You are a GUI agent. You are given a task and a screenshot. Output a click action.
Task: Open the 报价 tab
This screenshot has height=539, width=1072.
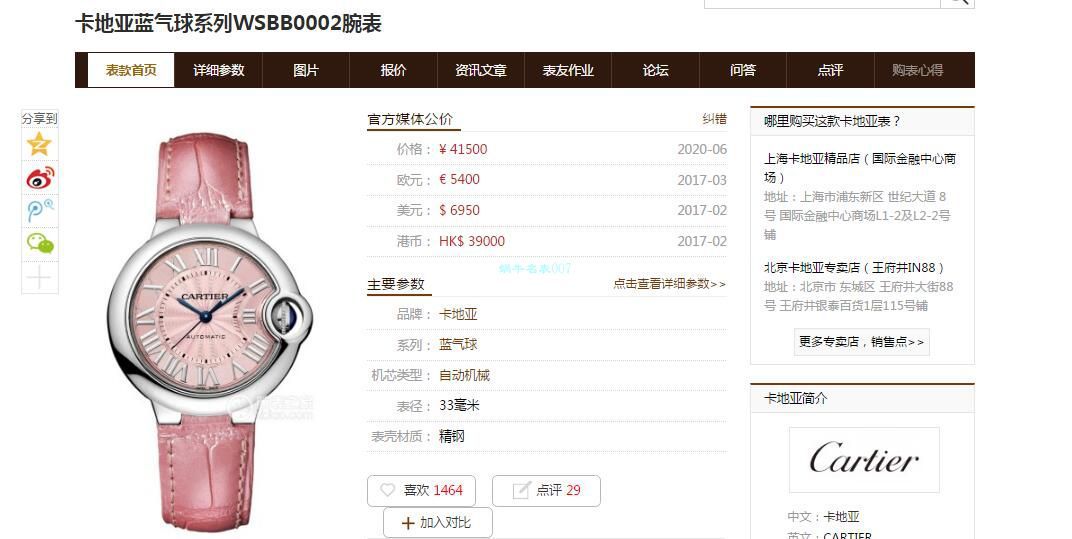(393, 70)
